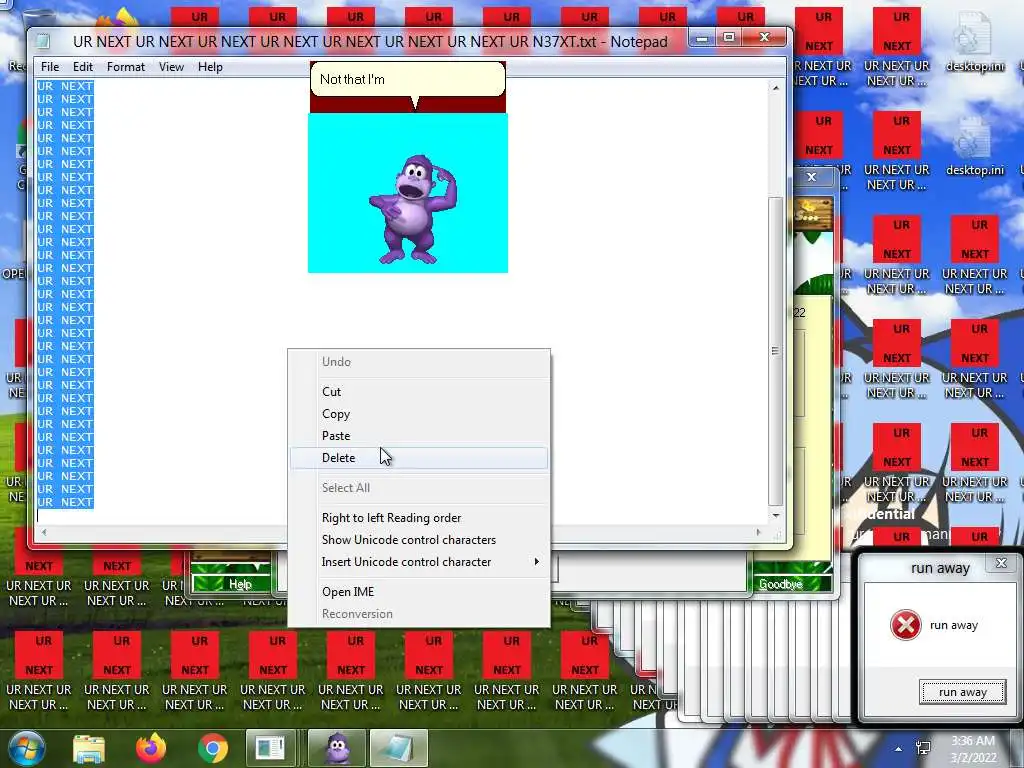The image size is (1024, 768).
Task: Click the BonziBuddy purple gorilla character
Action: point(413,209)
